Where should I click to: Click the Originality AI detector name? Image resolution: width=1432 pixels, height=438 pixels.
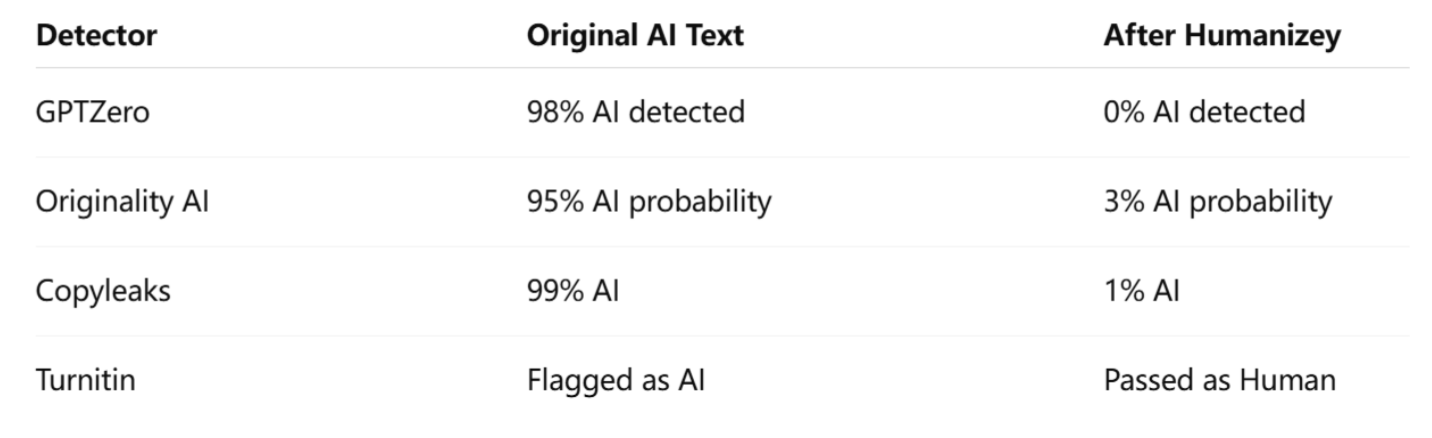(122, 201)
